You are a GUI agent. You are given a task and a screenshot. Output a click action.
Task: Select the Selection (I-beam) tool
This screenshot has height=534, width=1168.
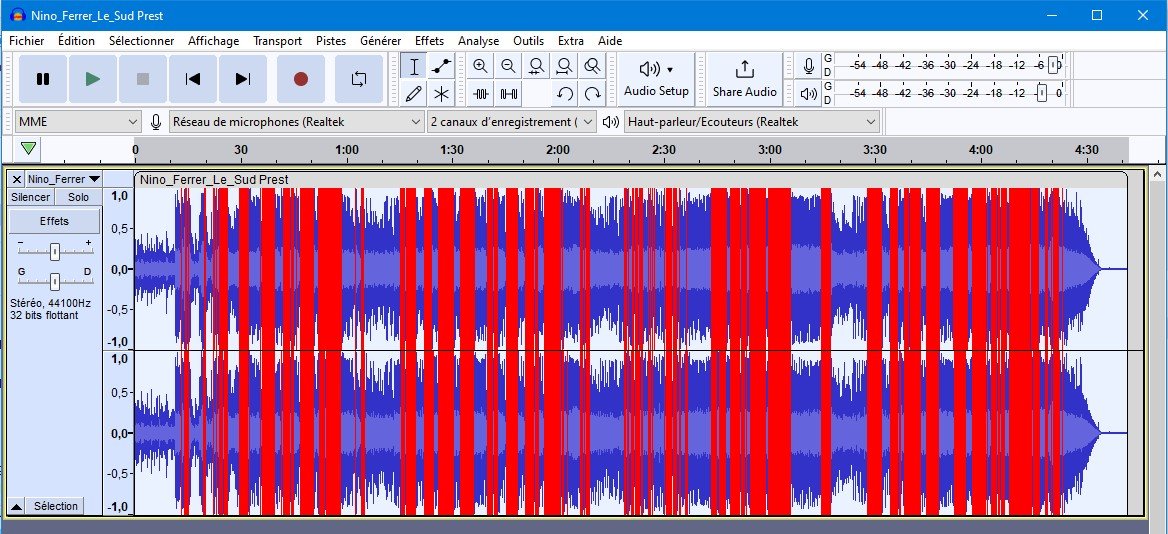tap(414, 66)
